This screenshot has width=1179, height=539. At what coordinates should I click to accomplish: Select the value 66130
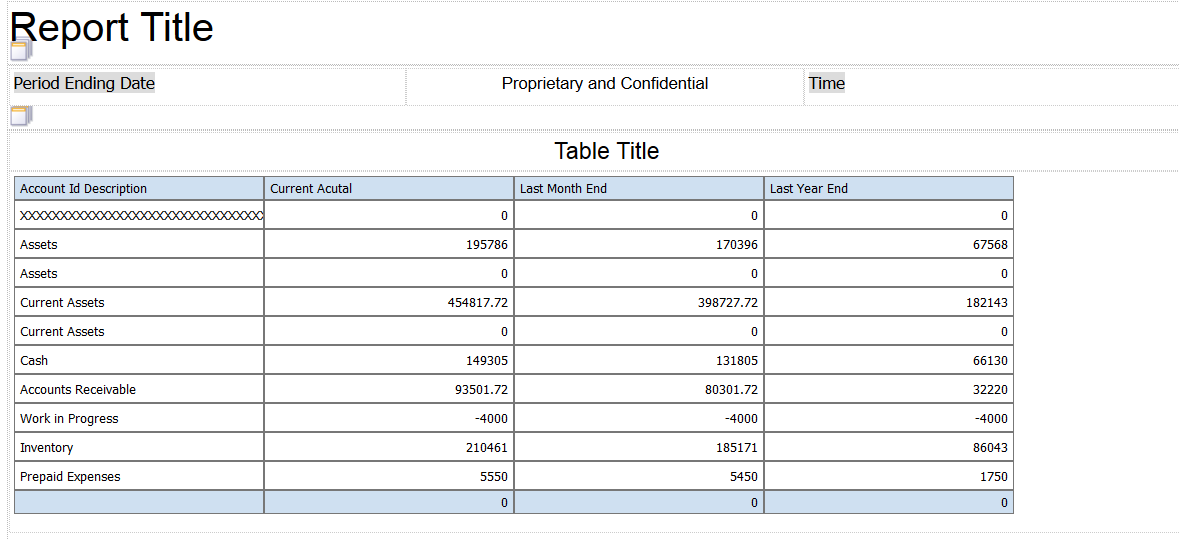990,361
